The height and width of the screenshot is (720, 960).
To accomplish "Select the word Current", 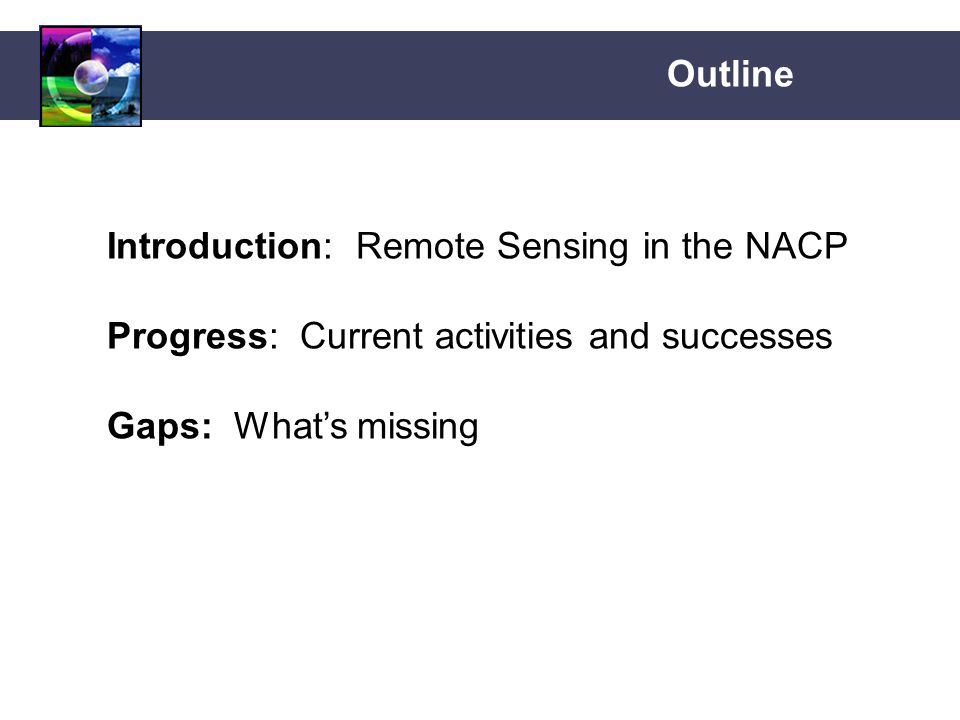I will coord(361,336).
